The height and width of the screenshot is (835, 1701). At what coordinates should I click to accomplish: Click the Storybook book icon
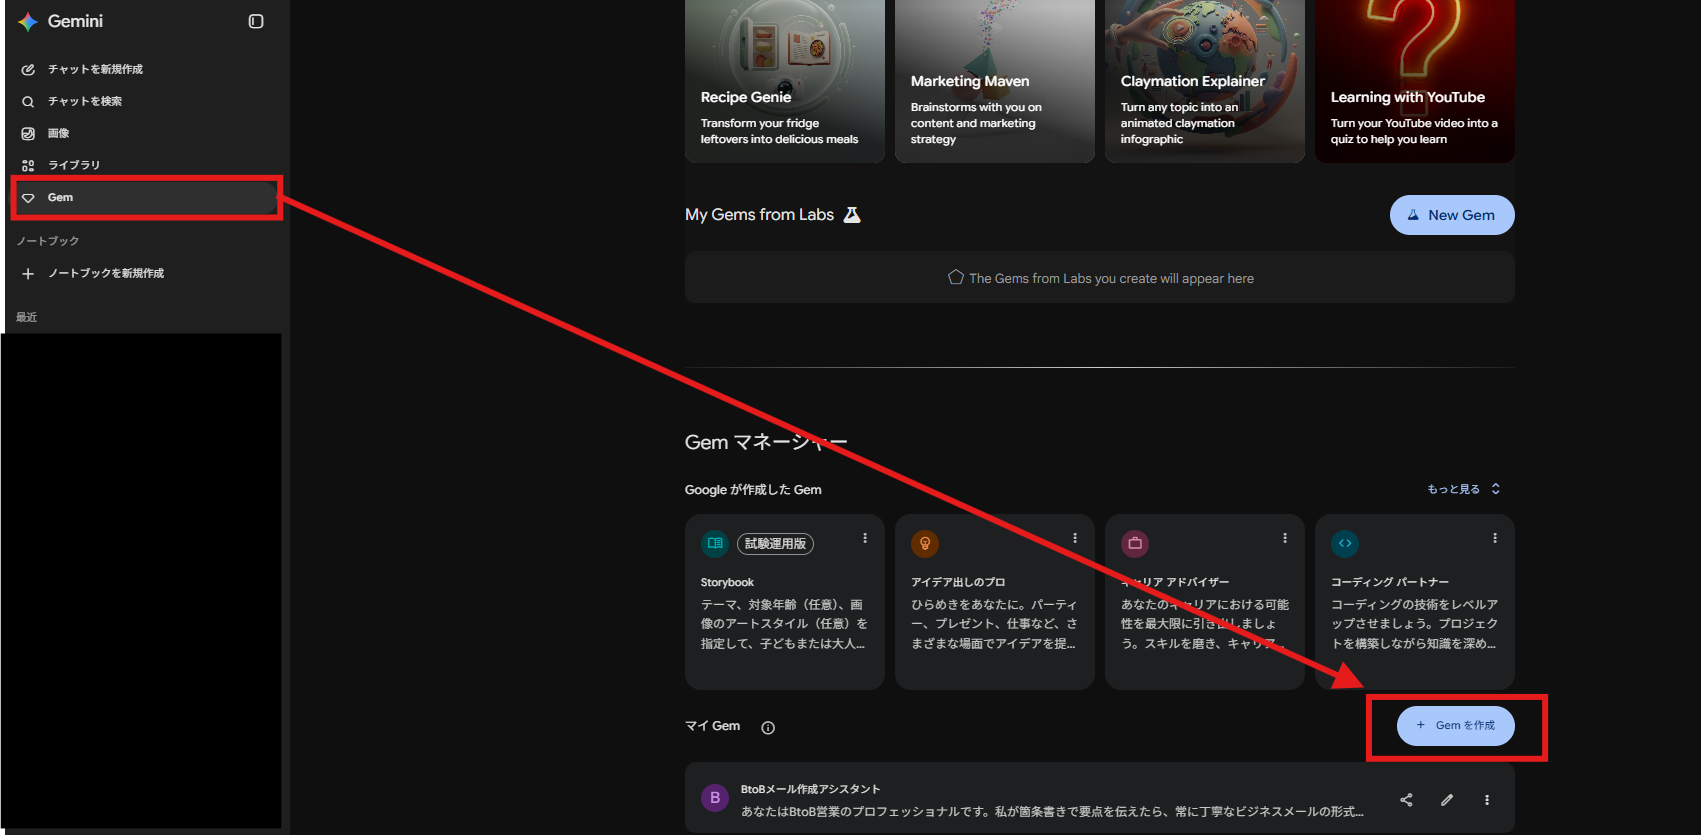[x=715, y=543]
